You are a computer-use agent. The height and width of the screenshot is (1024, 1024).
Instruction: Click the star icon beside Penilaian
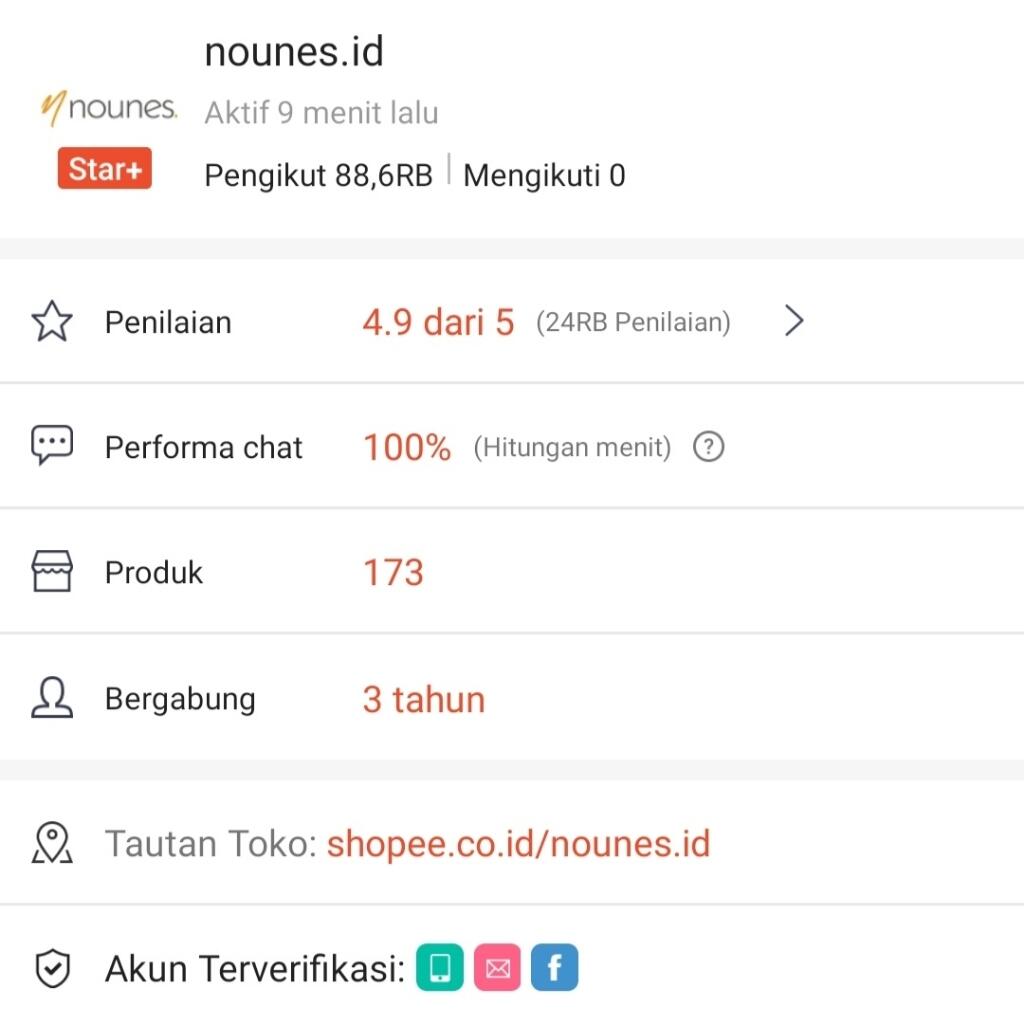(x=52, y=322)
